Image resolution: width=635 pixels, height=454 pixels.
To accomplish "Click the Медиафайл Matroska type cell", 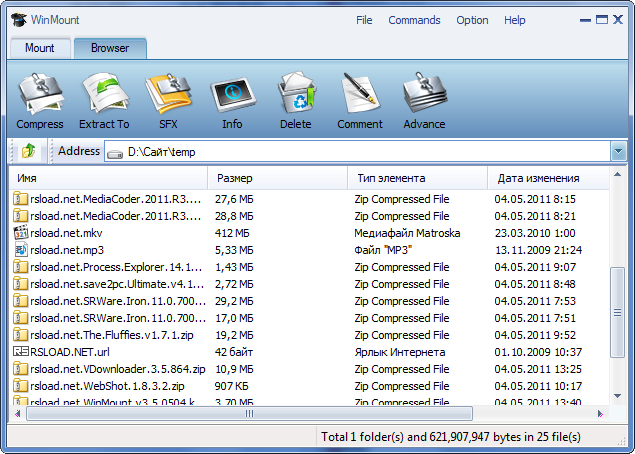I will 407,233.
